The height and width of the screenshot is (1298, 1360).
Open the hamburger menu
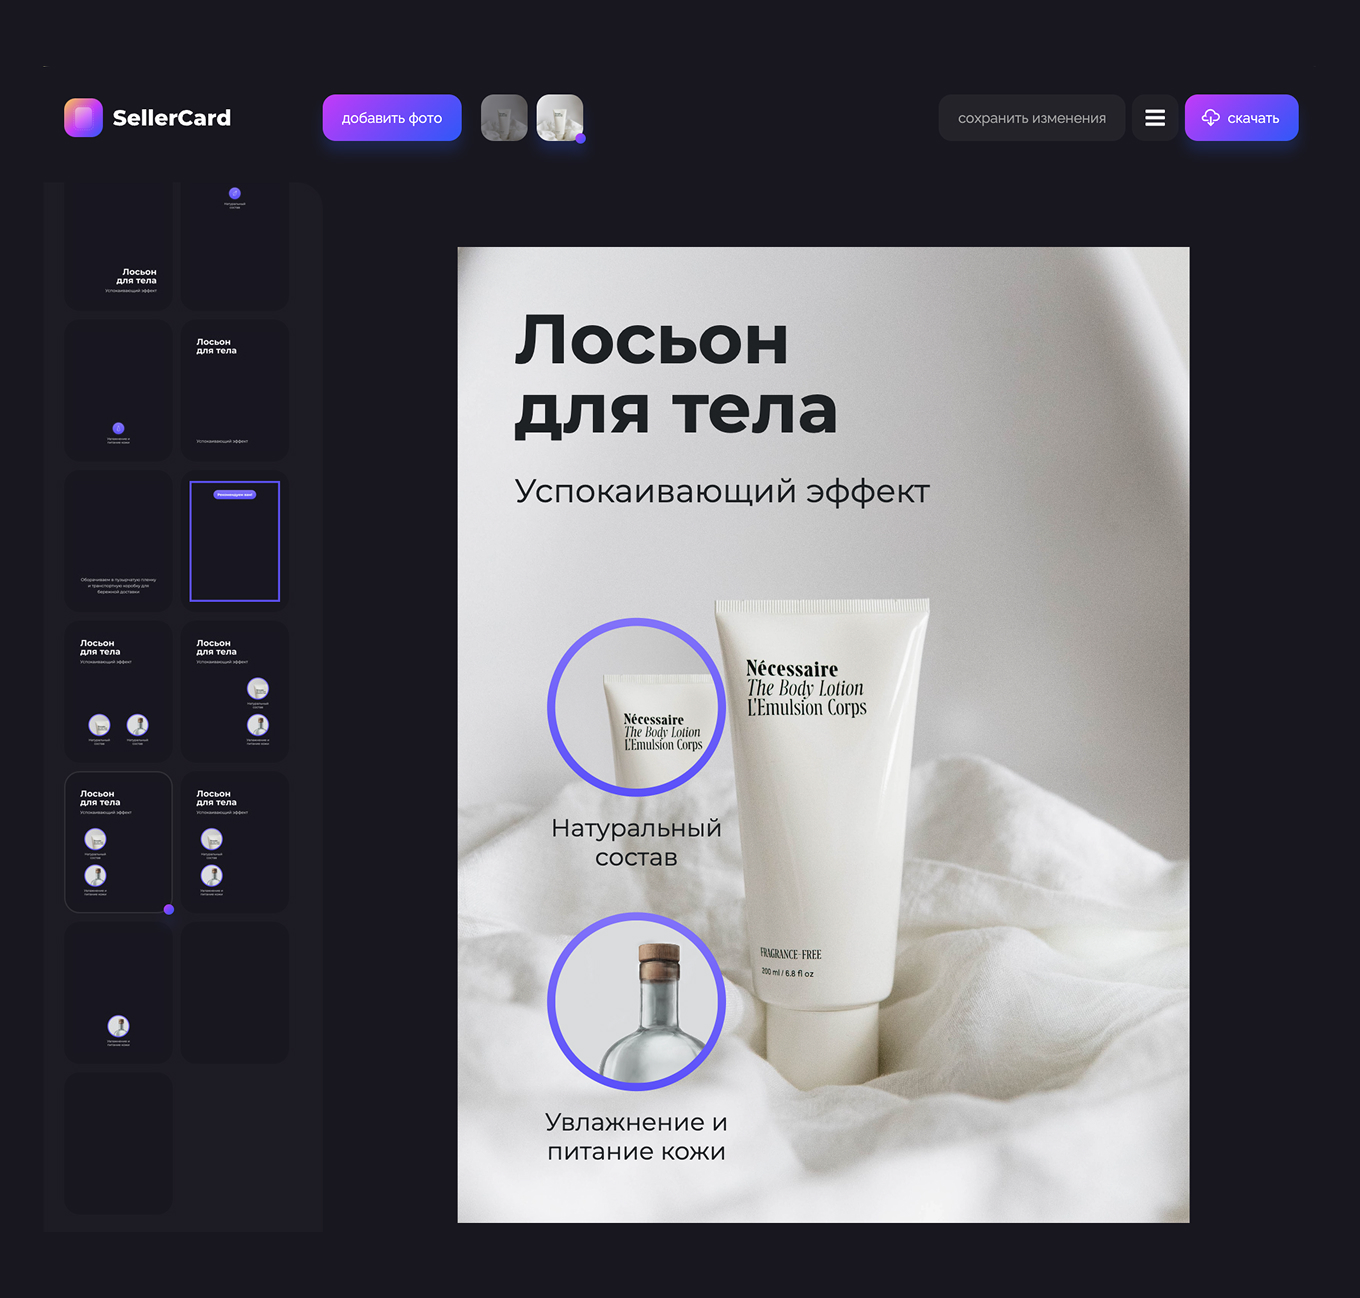click(x=1155, y=118)
